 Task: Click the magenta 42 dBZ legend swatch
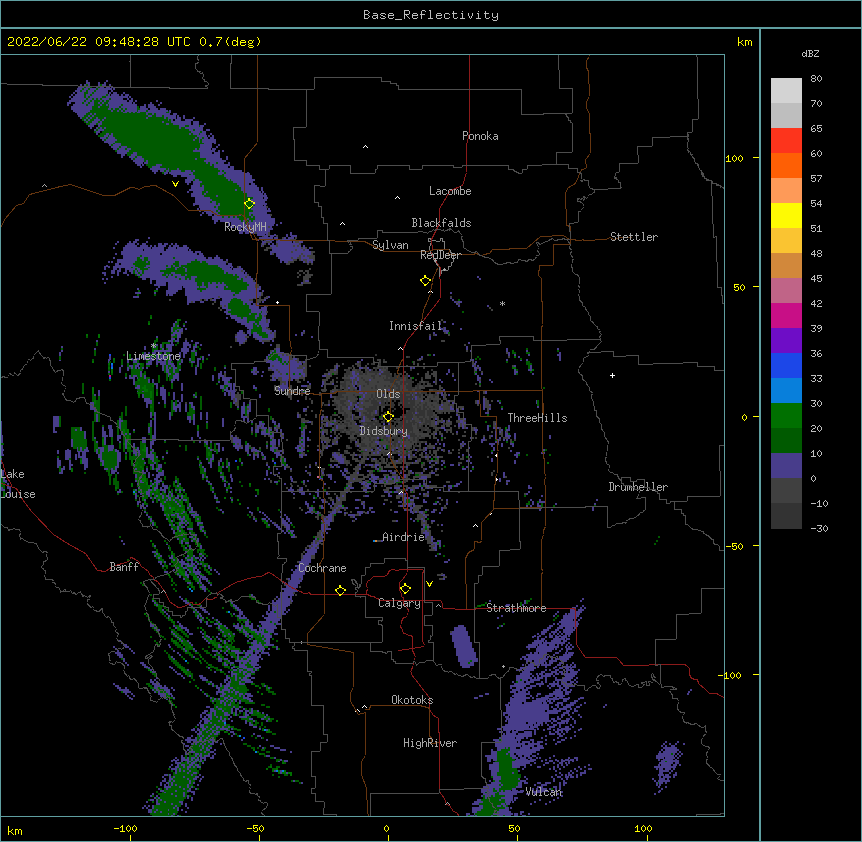pos(786,315)
